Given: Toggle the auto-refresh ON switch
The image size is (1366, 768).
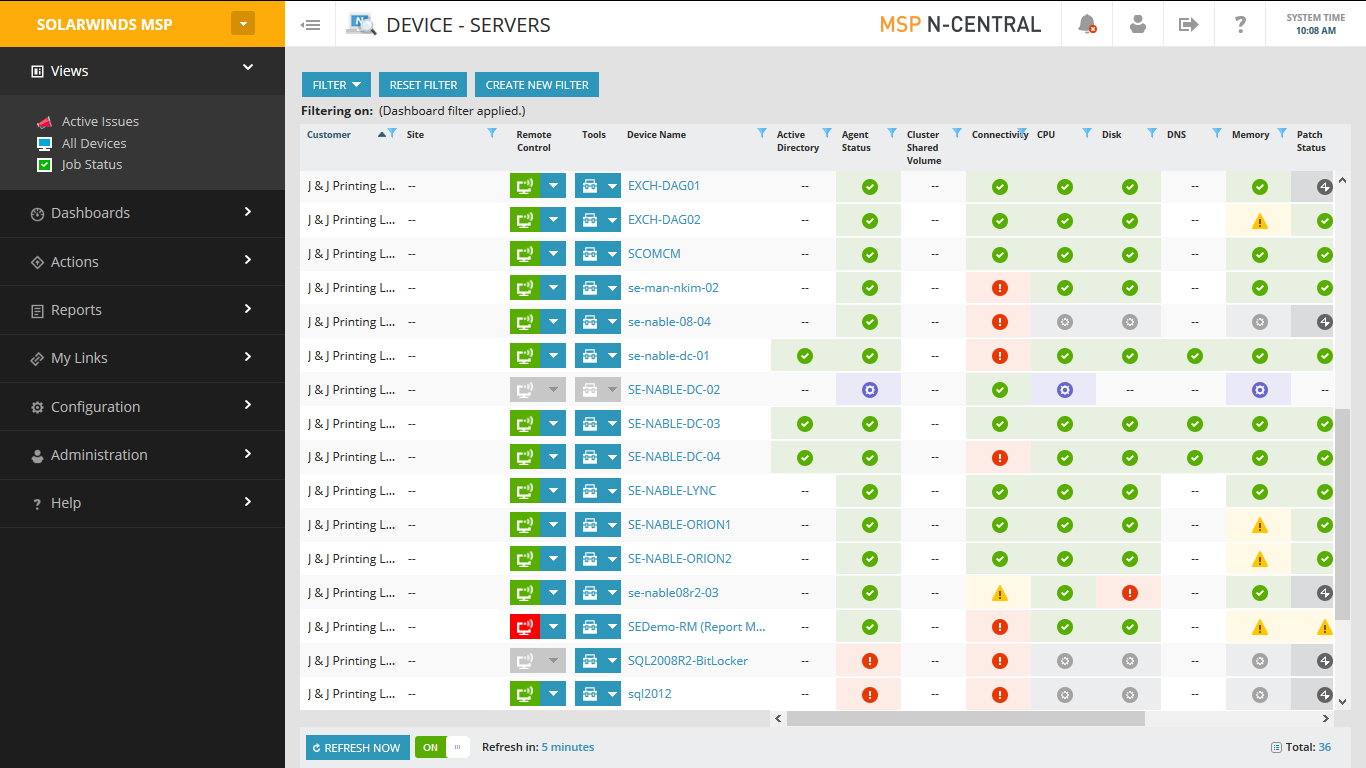Looking at the screenshot, I should coord(430,747).
